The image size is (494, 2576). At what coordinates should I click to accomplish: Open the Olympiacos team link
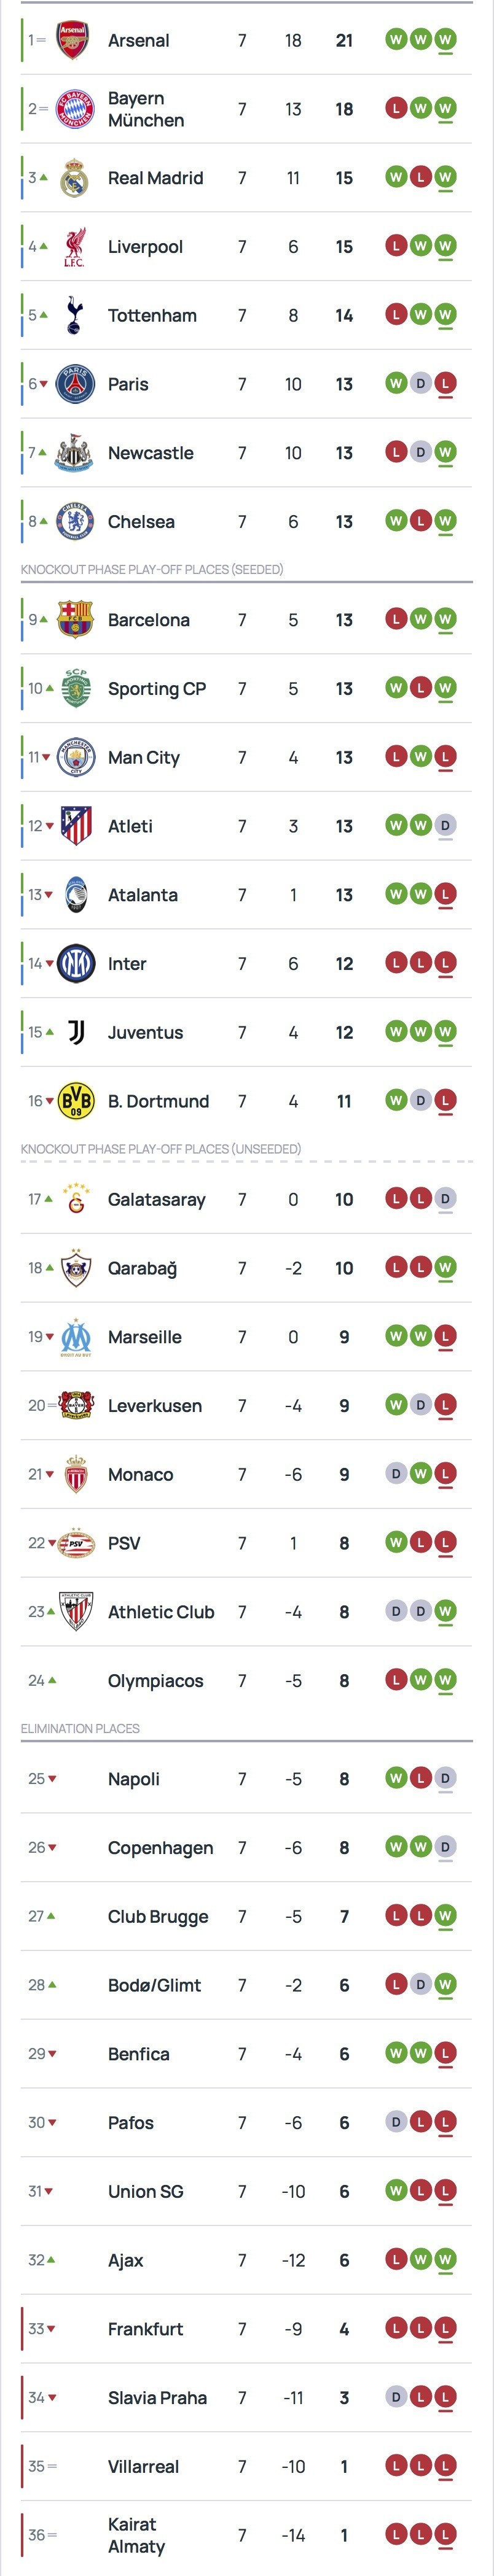click(x=155, y=1681)
